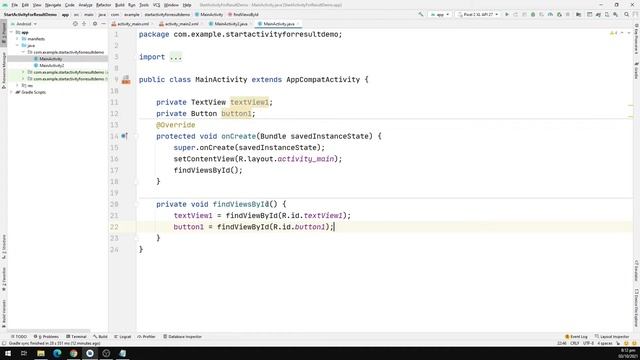Open the Profiler tool window

point(147,337)
